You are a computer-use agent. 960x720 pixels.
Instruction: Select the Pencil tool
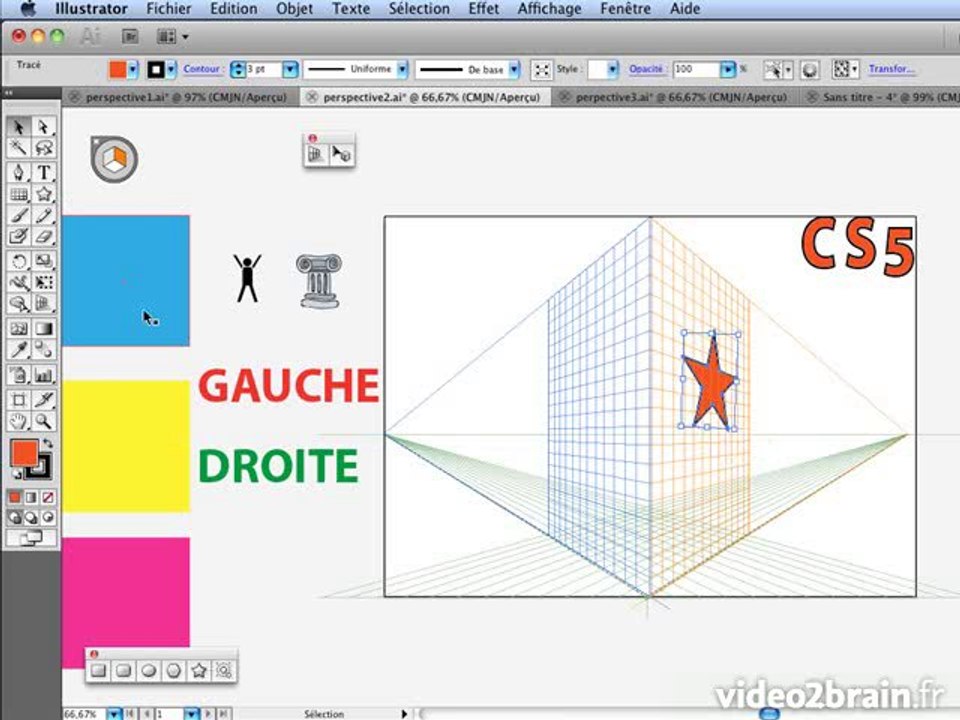(x=43, y=216)
